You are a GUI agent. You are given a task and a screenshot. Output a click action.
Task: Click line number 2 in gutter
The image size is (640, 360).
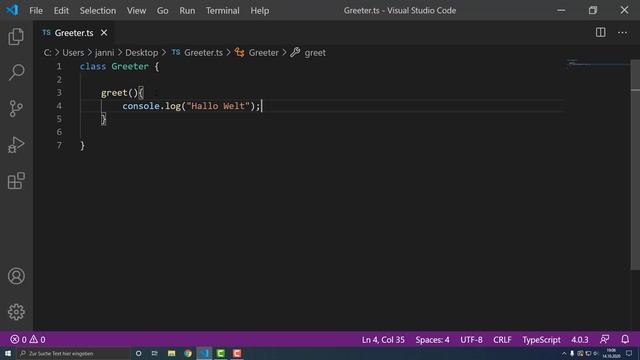tap(59, 79)
